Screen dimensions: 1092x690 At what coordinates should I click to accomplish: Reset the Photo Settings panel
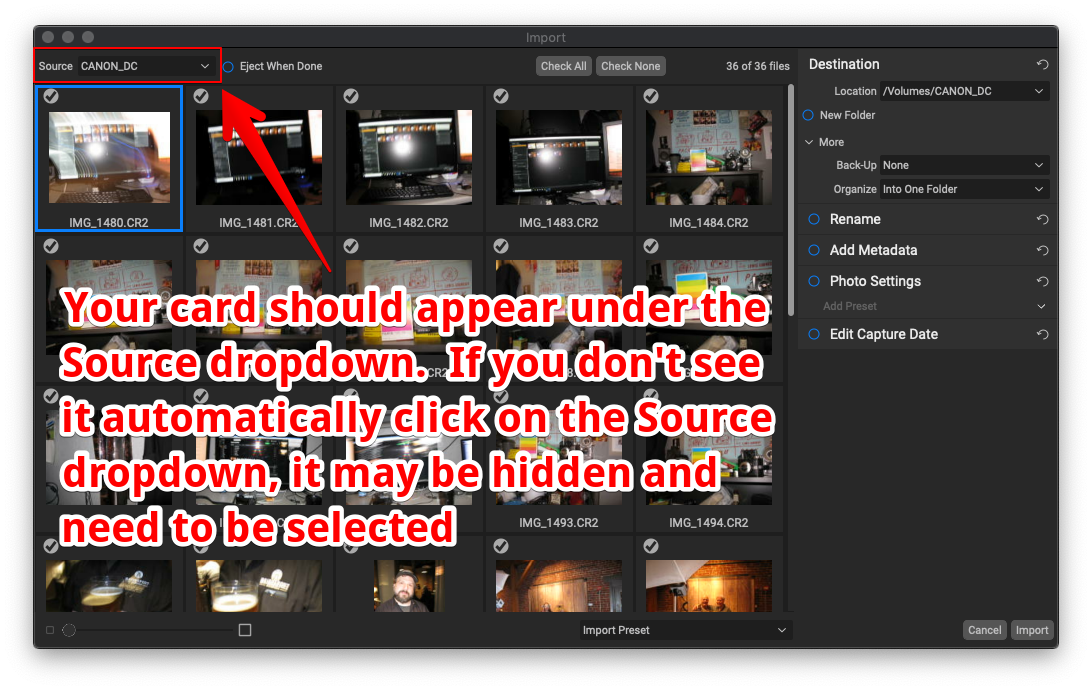pos(1042,282)
